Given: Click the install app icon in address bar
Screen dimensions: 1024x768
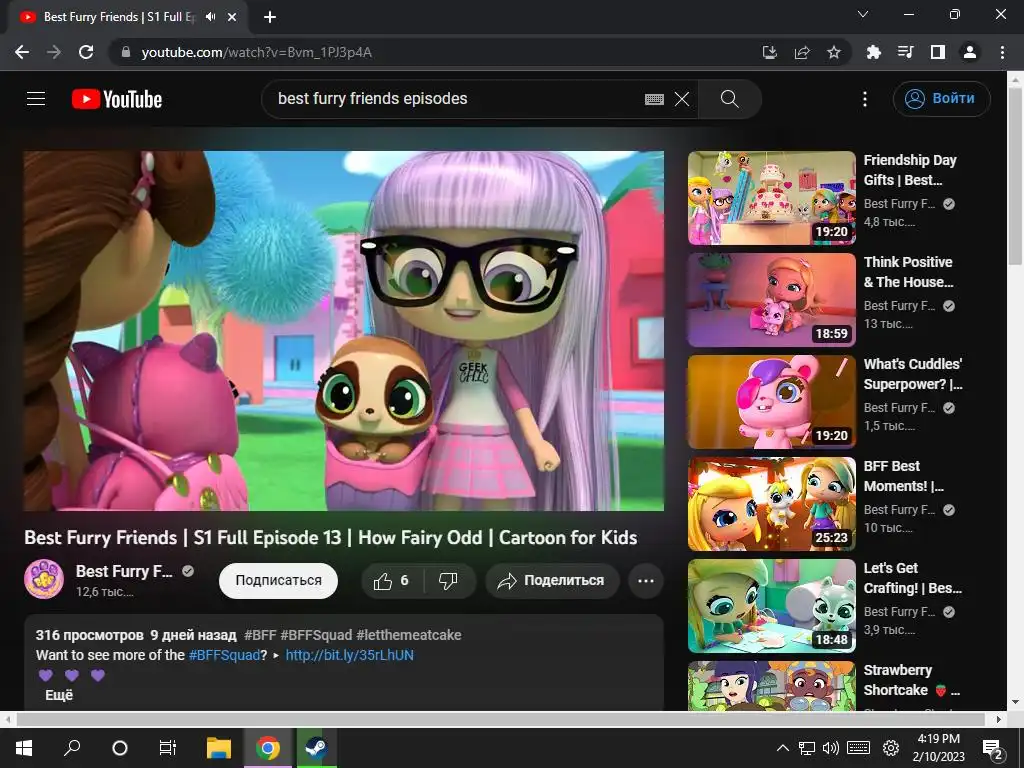Looking at the screenshot, I should pyautogui.click(x=770, y=52).
